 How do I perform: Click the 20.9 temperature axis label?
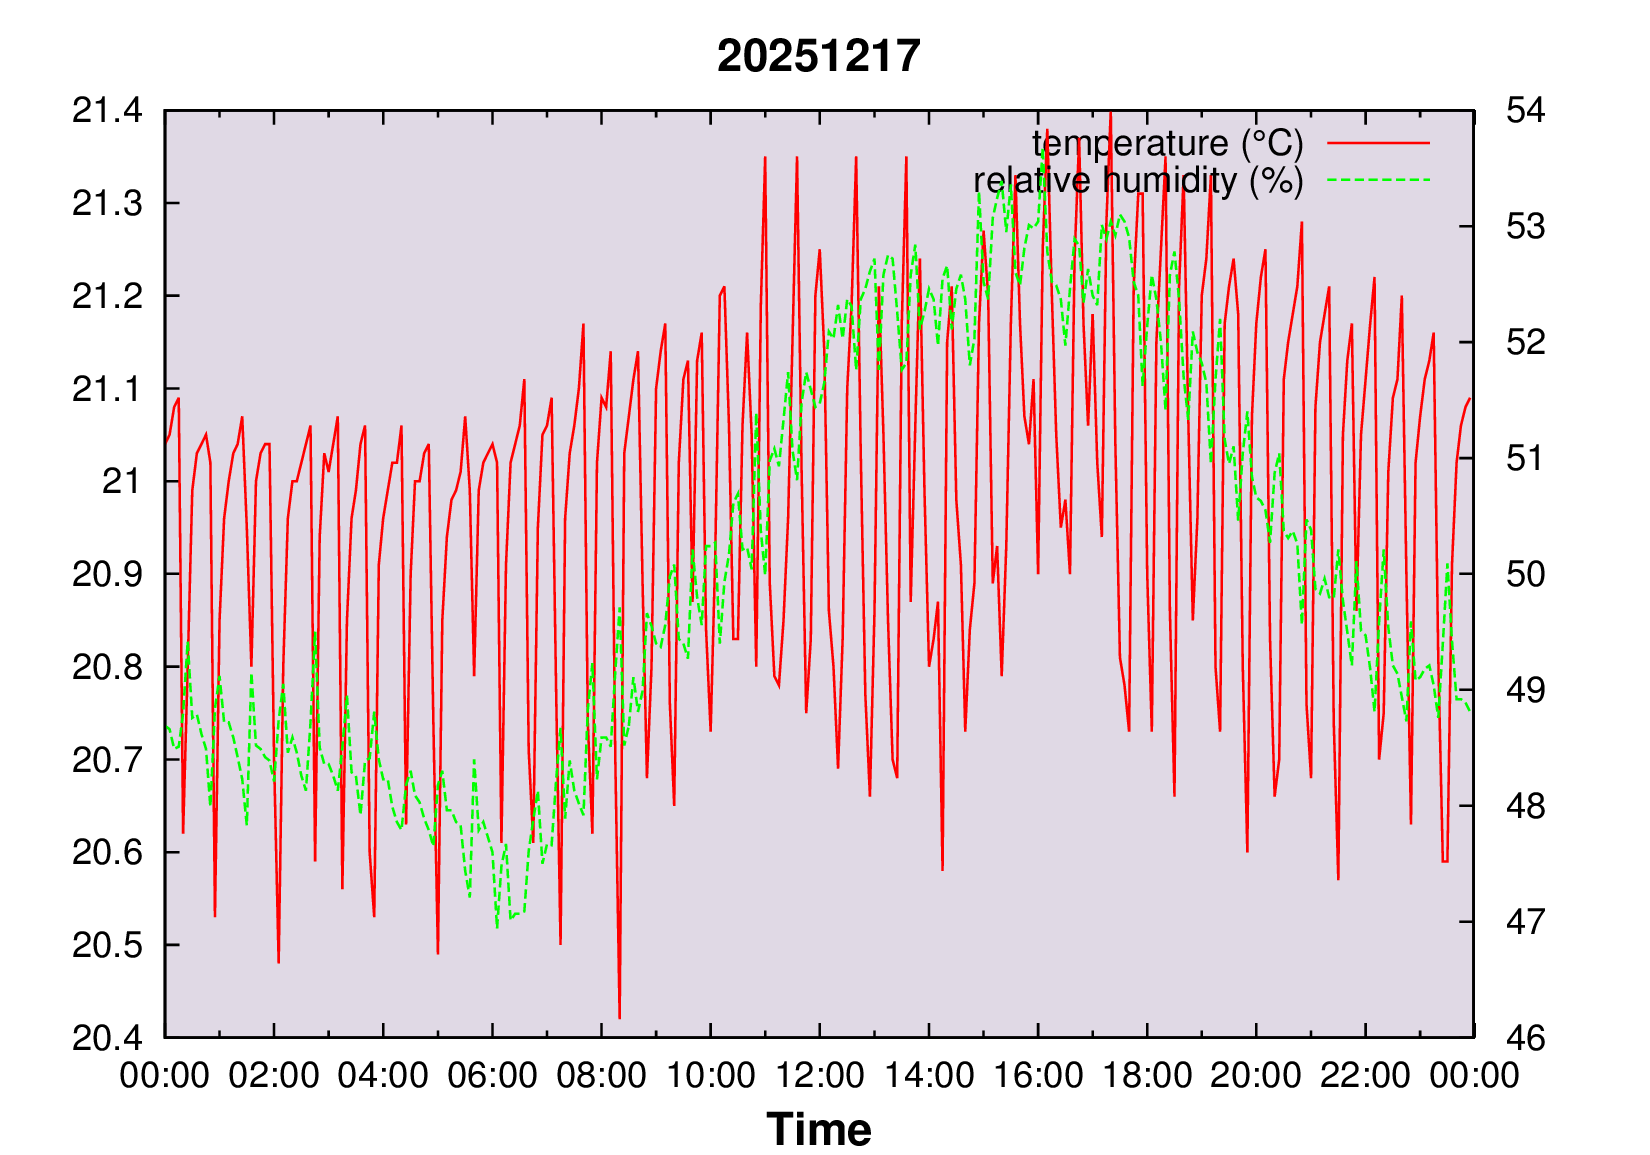(106, 575)
